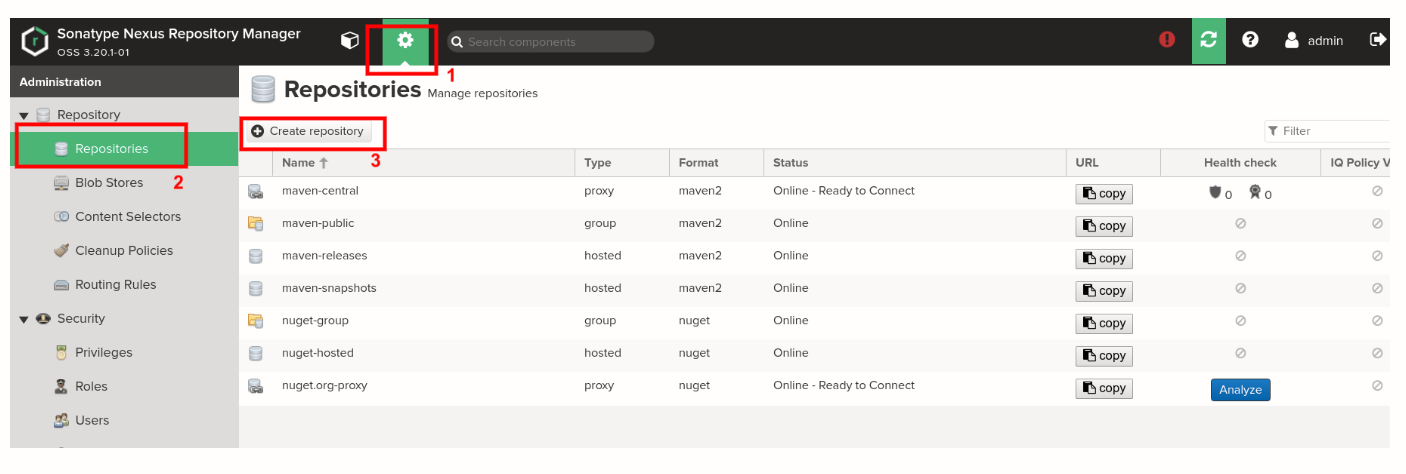Select Blob Stores in the sidebar
Viewport: 1406px width, 474px height.
tap(109, 183)
